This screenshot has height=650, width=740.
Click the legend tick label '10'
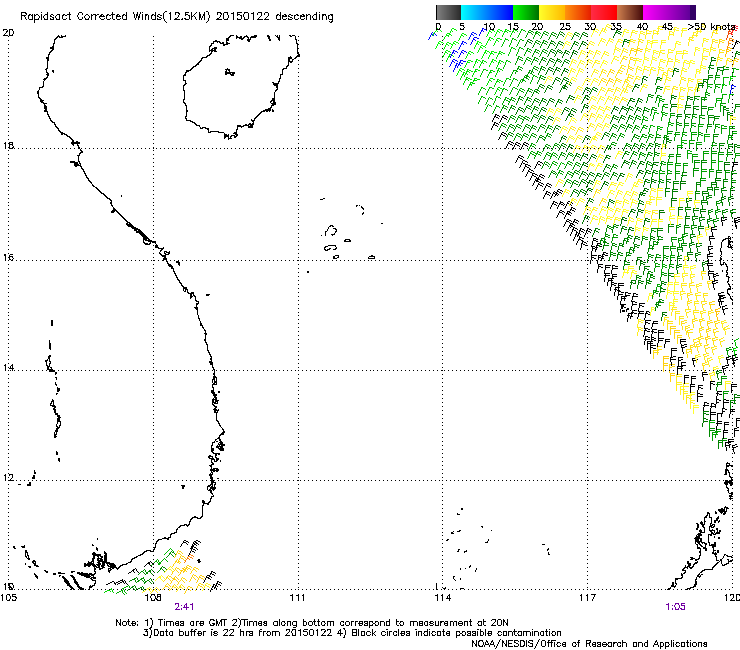489,26
